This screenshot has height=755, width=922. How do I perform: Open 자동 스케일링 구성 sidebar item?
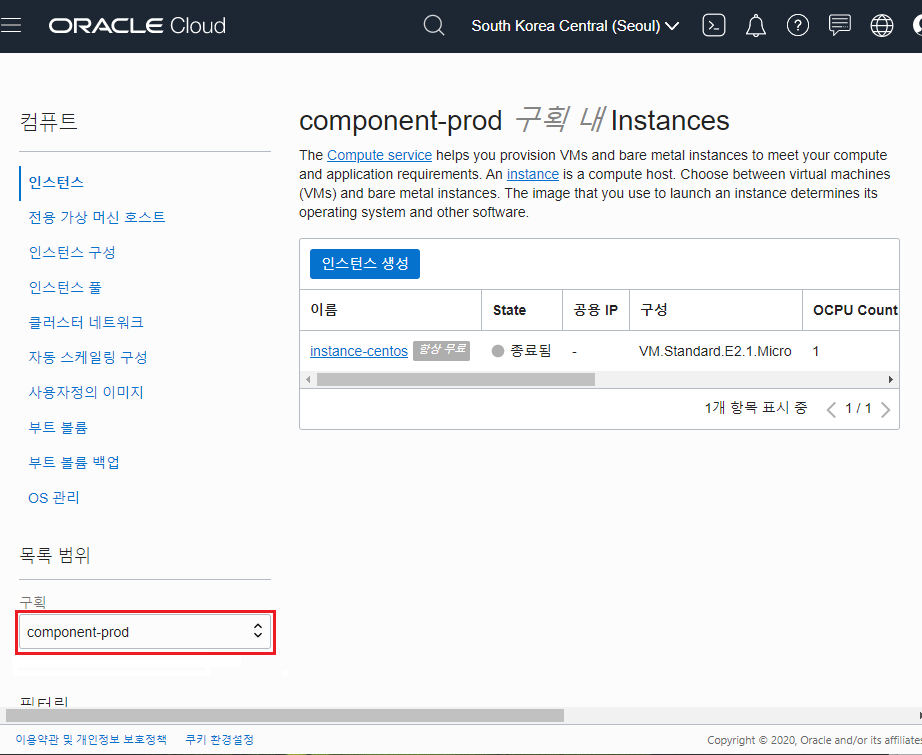(x=88, y=358)
